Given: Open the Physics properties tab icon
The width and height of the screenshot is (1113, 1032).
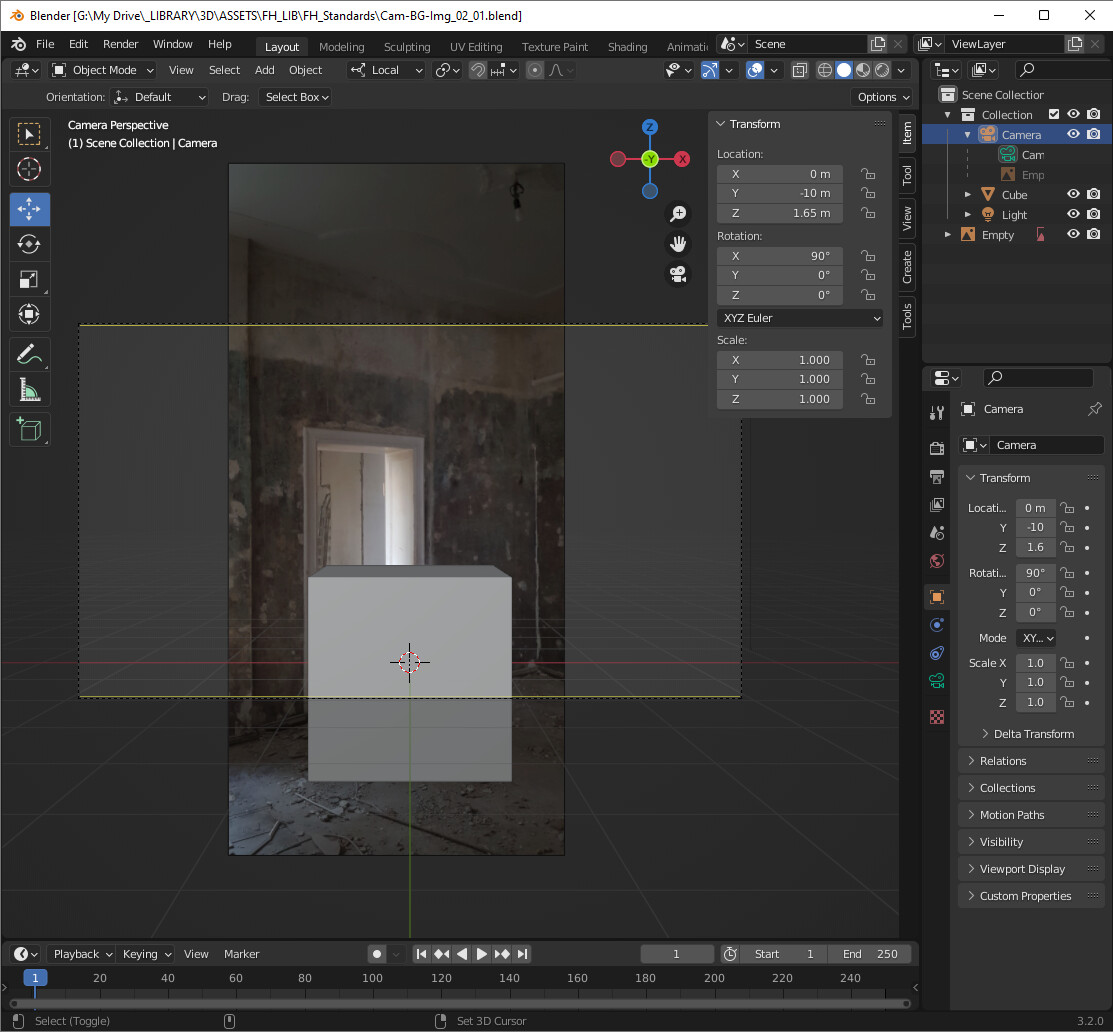Looking at the screenshot, I should (937, 625).
